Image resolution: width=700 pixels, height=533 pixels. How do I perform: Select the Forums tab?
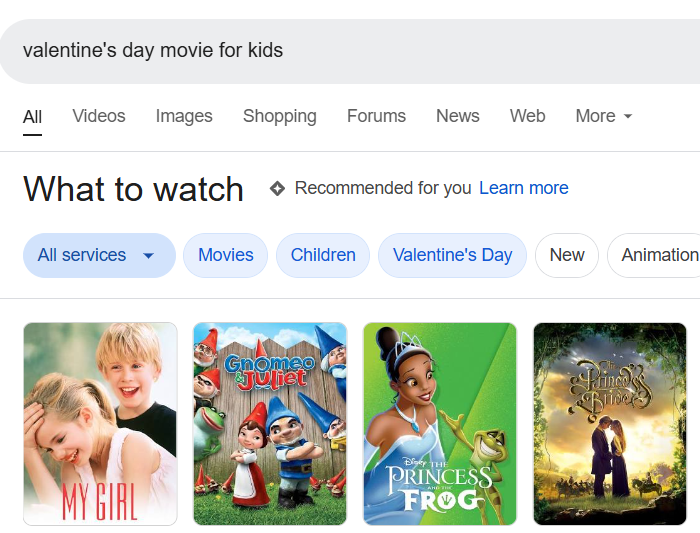(x=376, y=116)
